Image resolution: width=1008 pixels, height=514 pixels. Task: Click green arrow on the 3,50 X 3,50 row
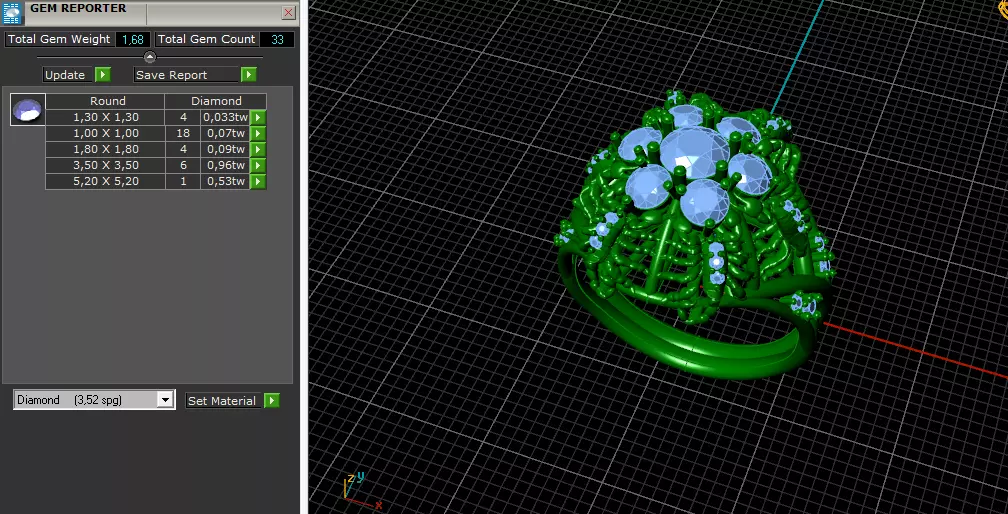click(x=258, y=165)
